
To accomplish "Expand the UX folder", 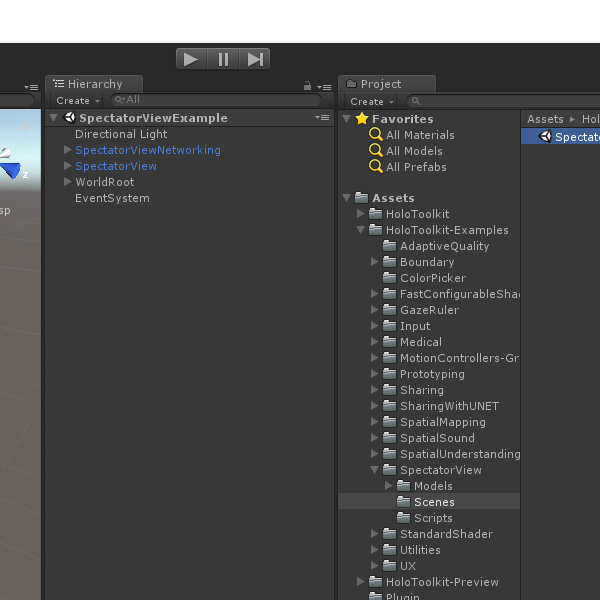I will point(375,566).
